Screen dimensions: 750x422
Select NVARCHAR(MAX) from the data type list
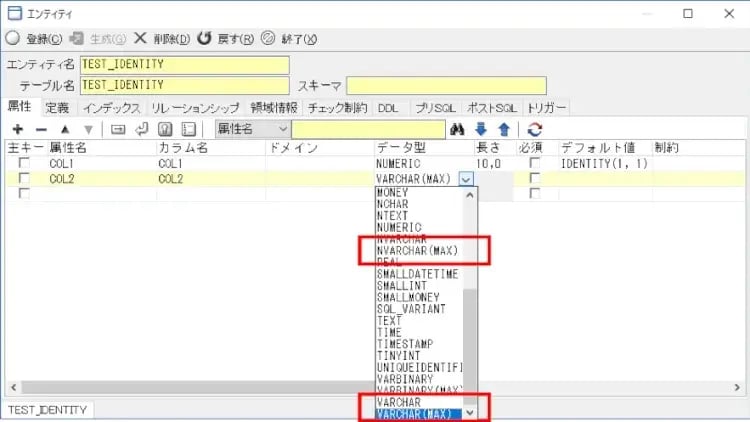[x=417, y=250]
